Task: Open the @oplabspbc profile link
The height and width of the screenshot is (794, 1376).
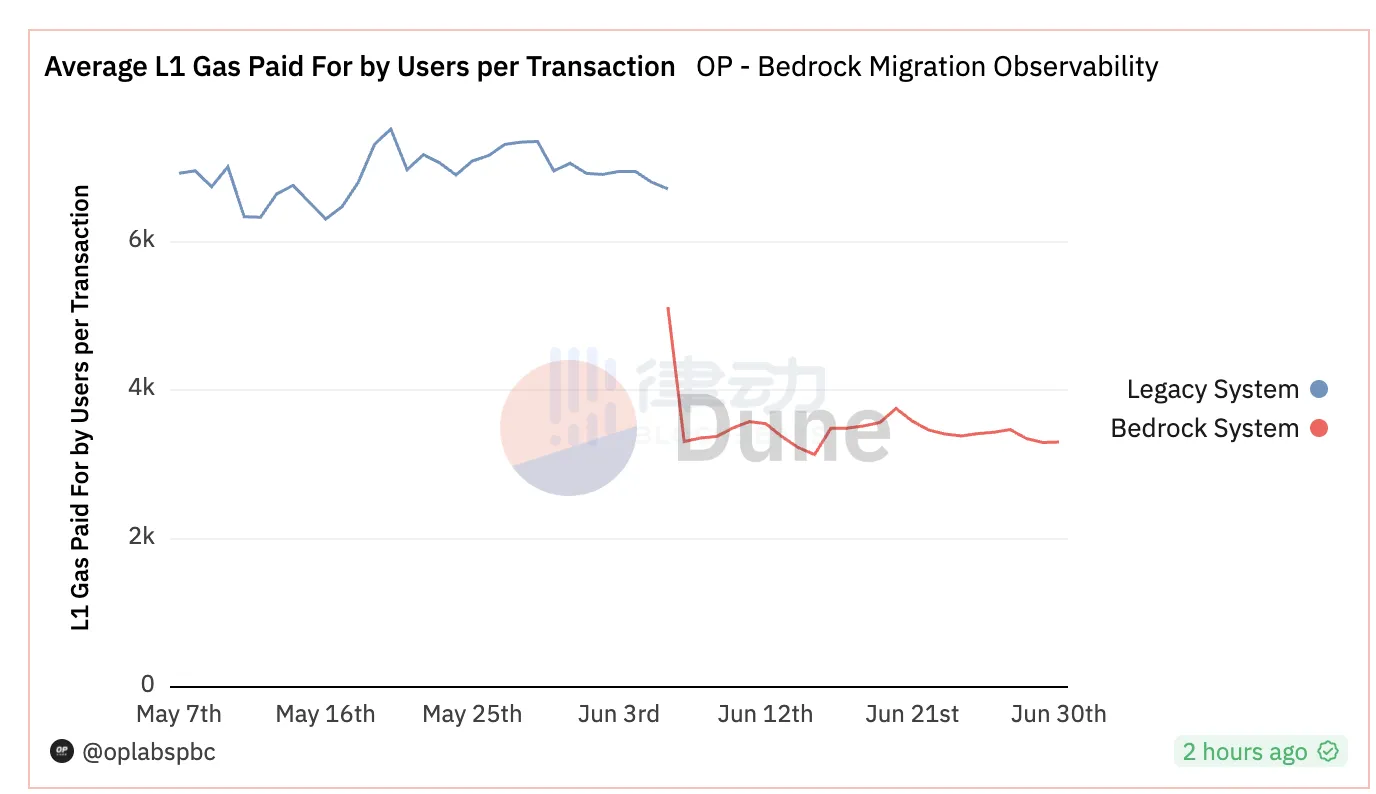Action: click(149, 752)
